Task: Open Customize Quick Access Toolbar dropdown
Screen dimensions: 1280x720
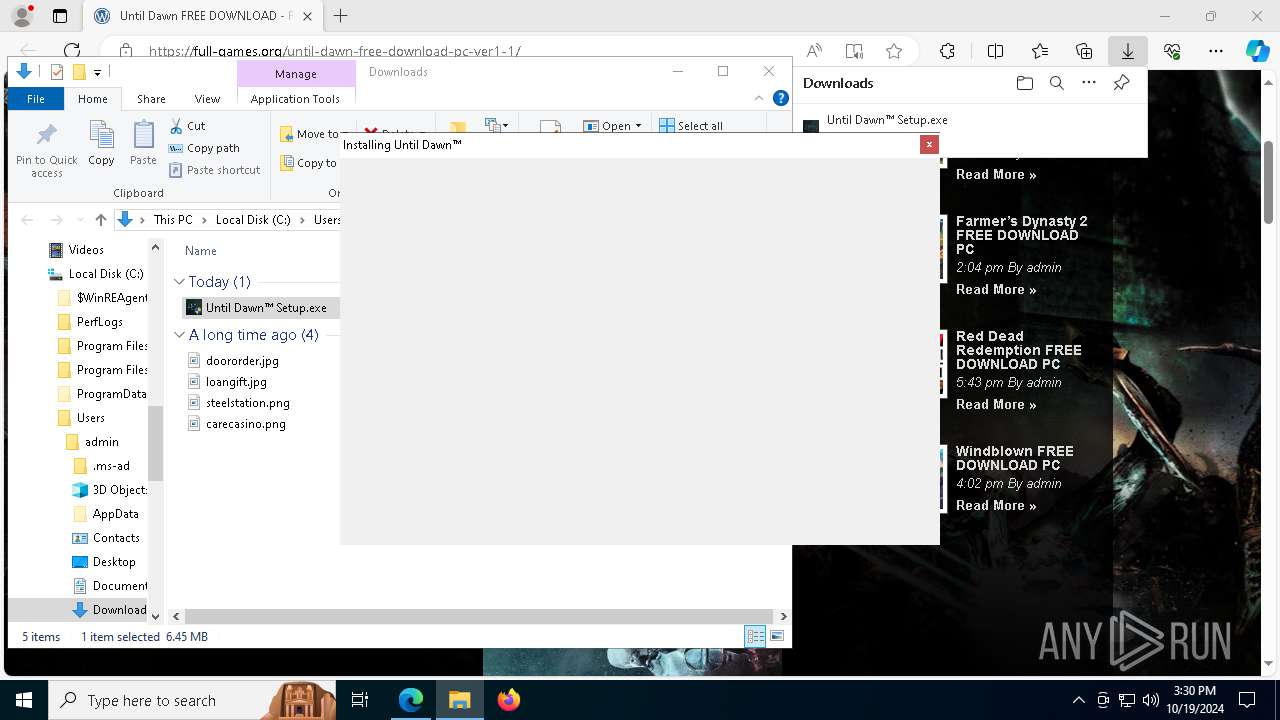Action: coord(97,72)
